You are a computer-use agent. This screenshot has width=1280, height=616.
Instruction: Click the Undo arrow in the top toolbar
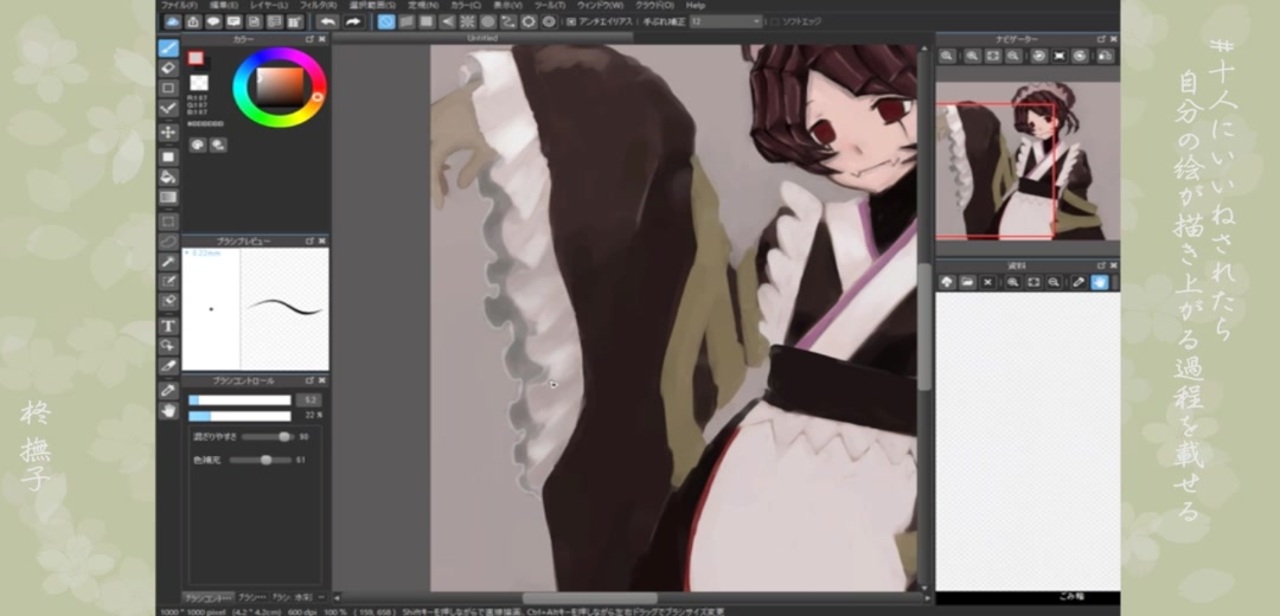coord(327,21)
